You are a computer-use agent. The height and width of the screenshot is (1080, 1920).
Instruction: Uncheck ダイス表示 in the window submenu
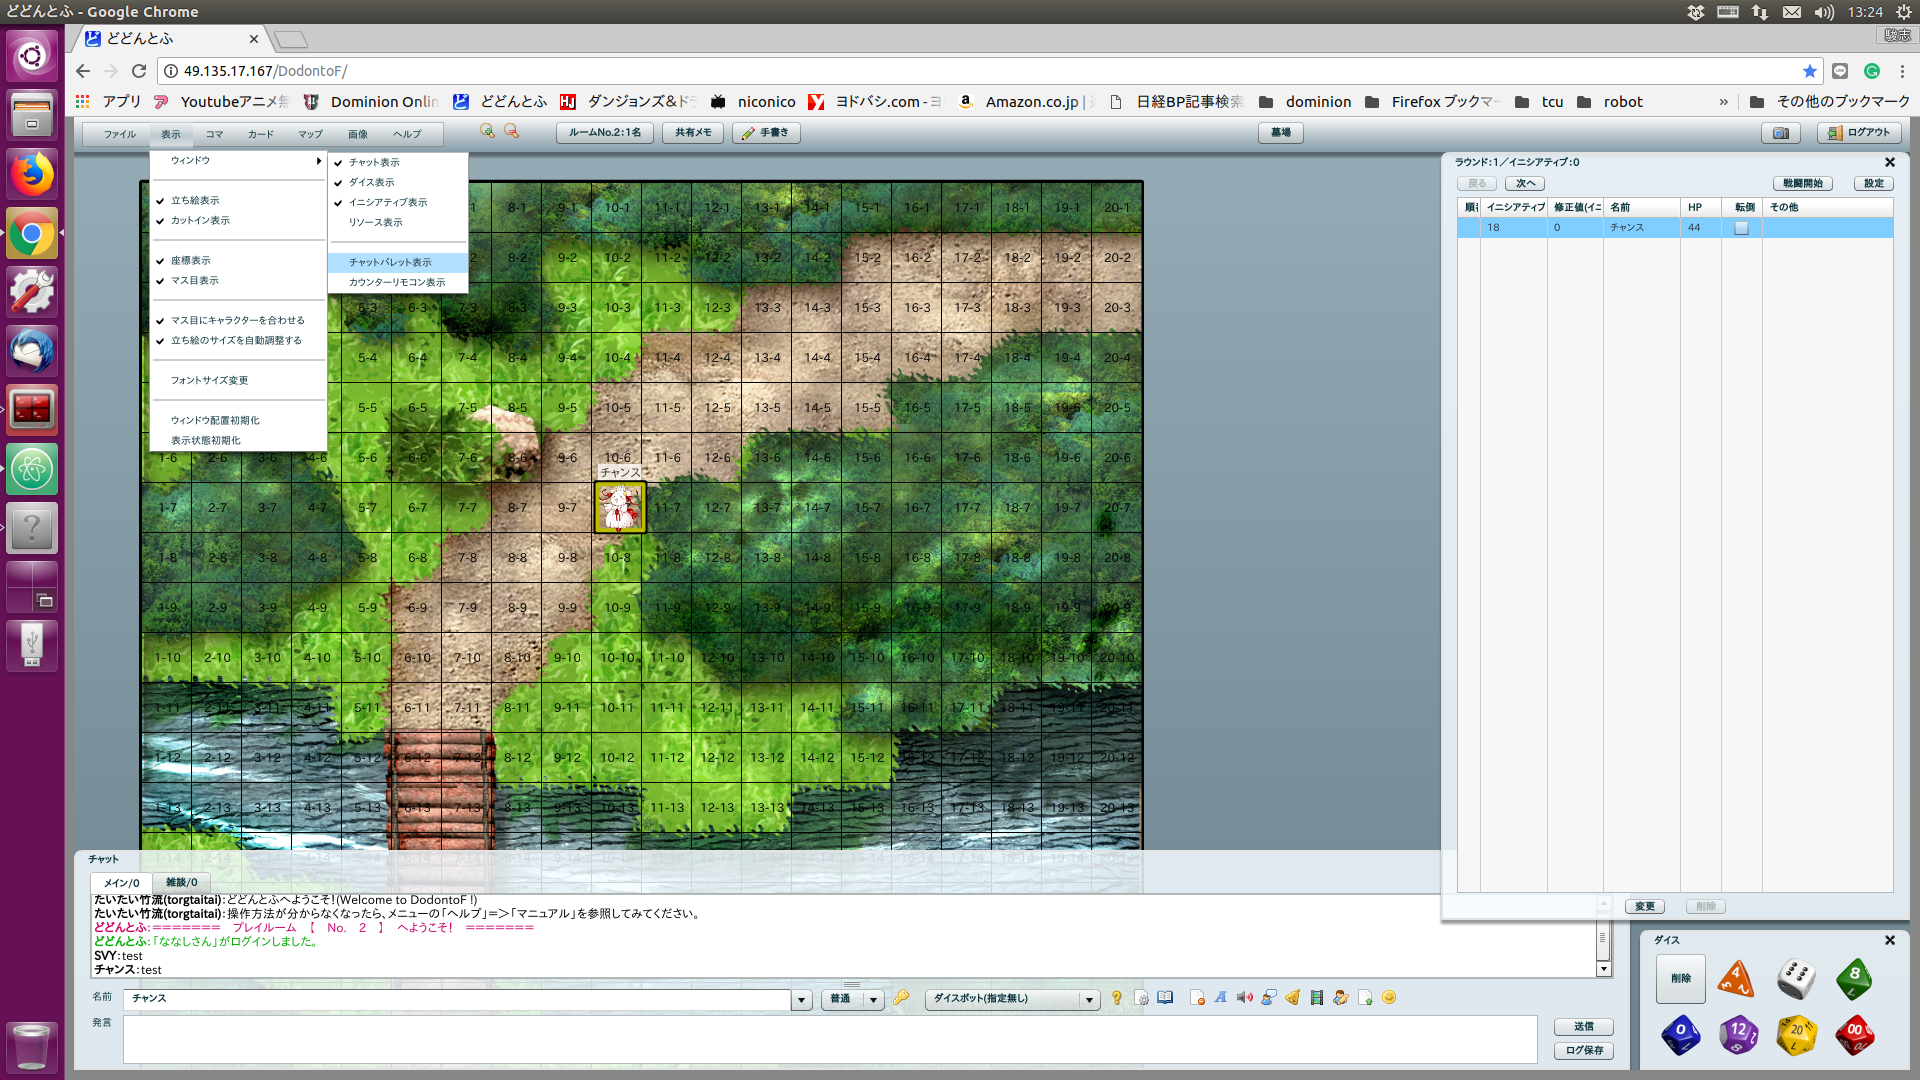(371, 183)
